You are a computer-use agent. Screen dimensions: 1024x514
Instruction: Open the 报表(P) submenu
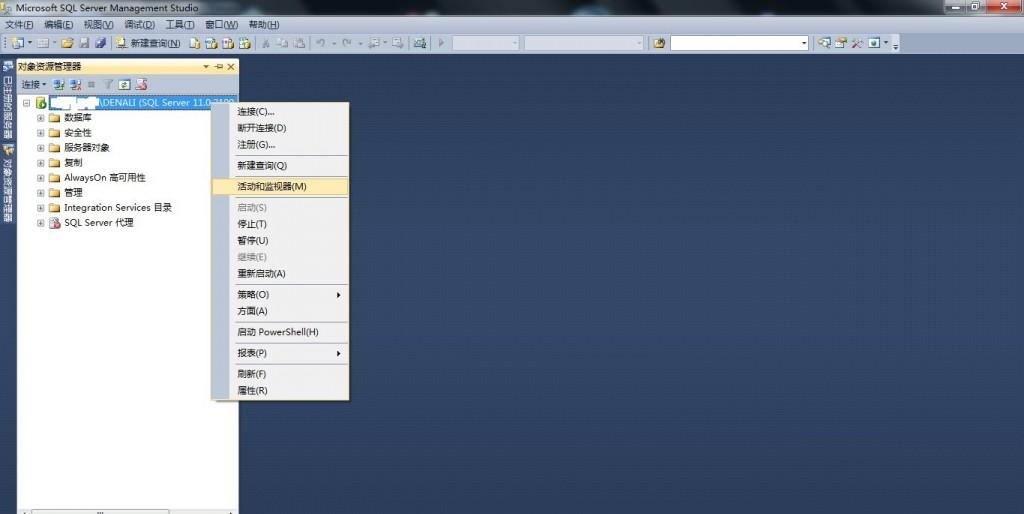coord(280,353)
